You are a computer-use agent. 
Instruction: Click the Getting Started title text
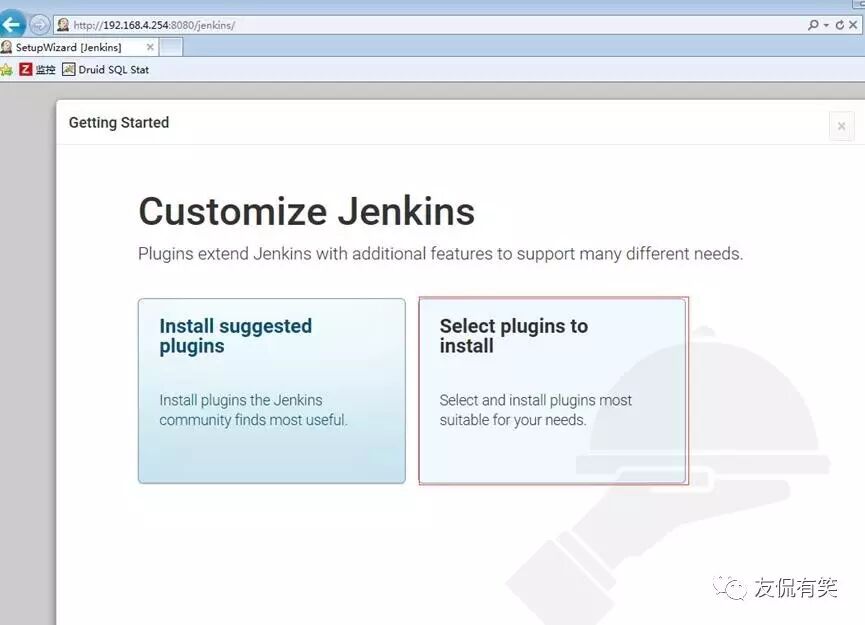click(119, 122)
